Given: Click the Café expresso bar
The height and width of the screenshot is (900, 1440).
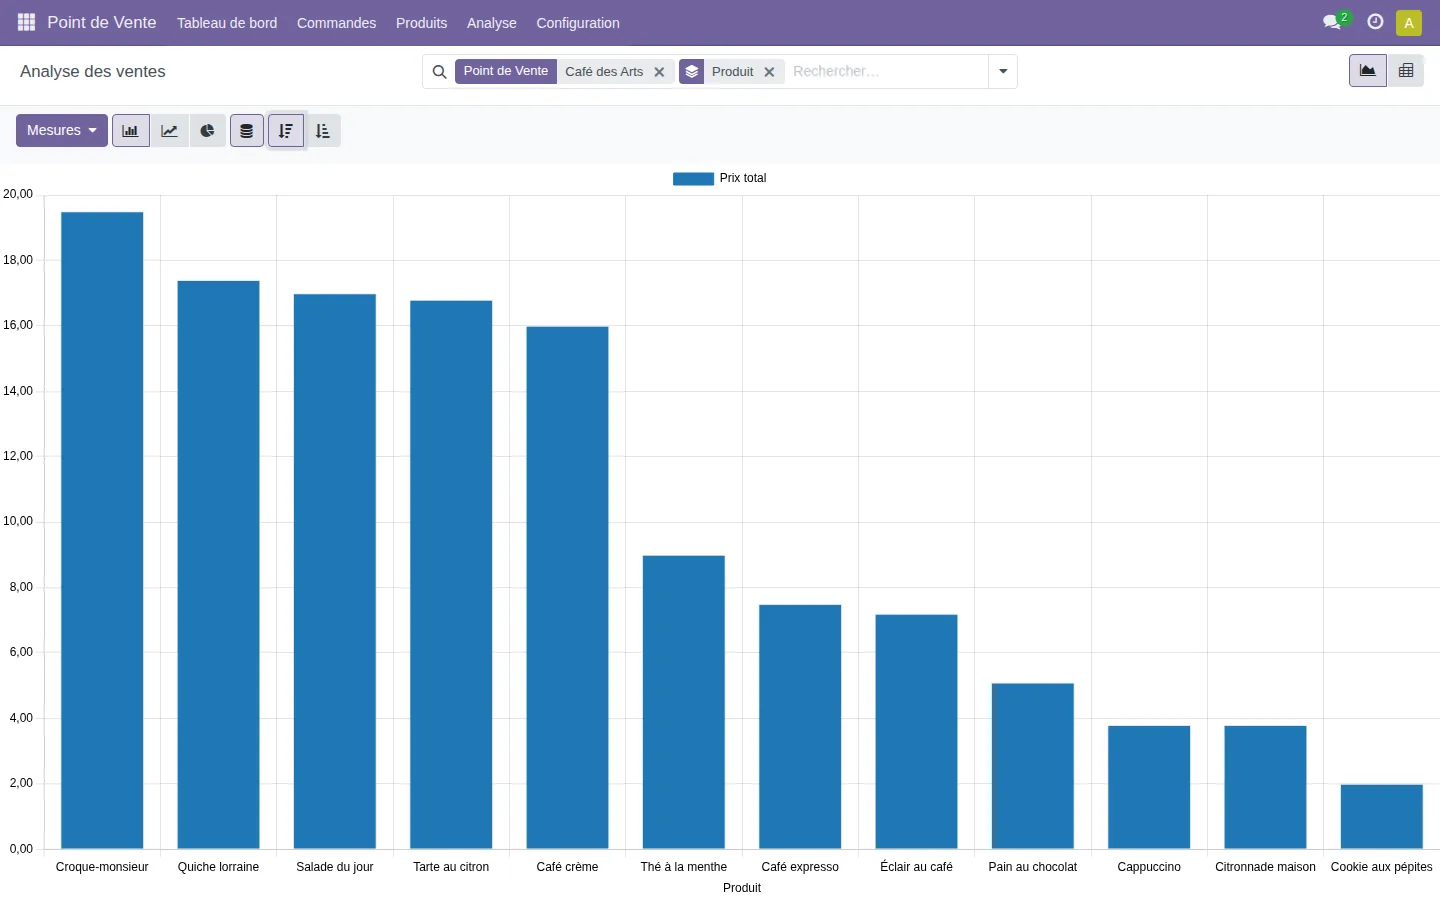Looking at the screenshot, I should 800,727.
